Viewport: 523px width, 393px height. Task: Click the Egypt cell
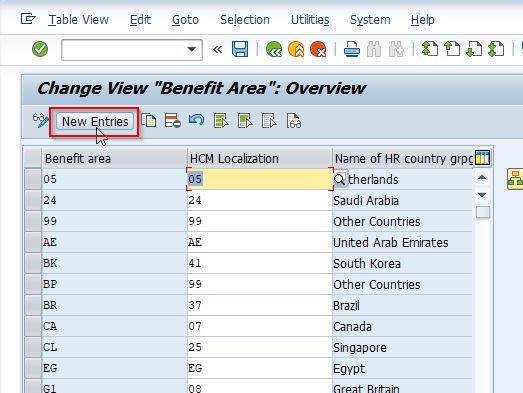point(402,369)
